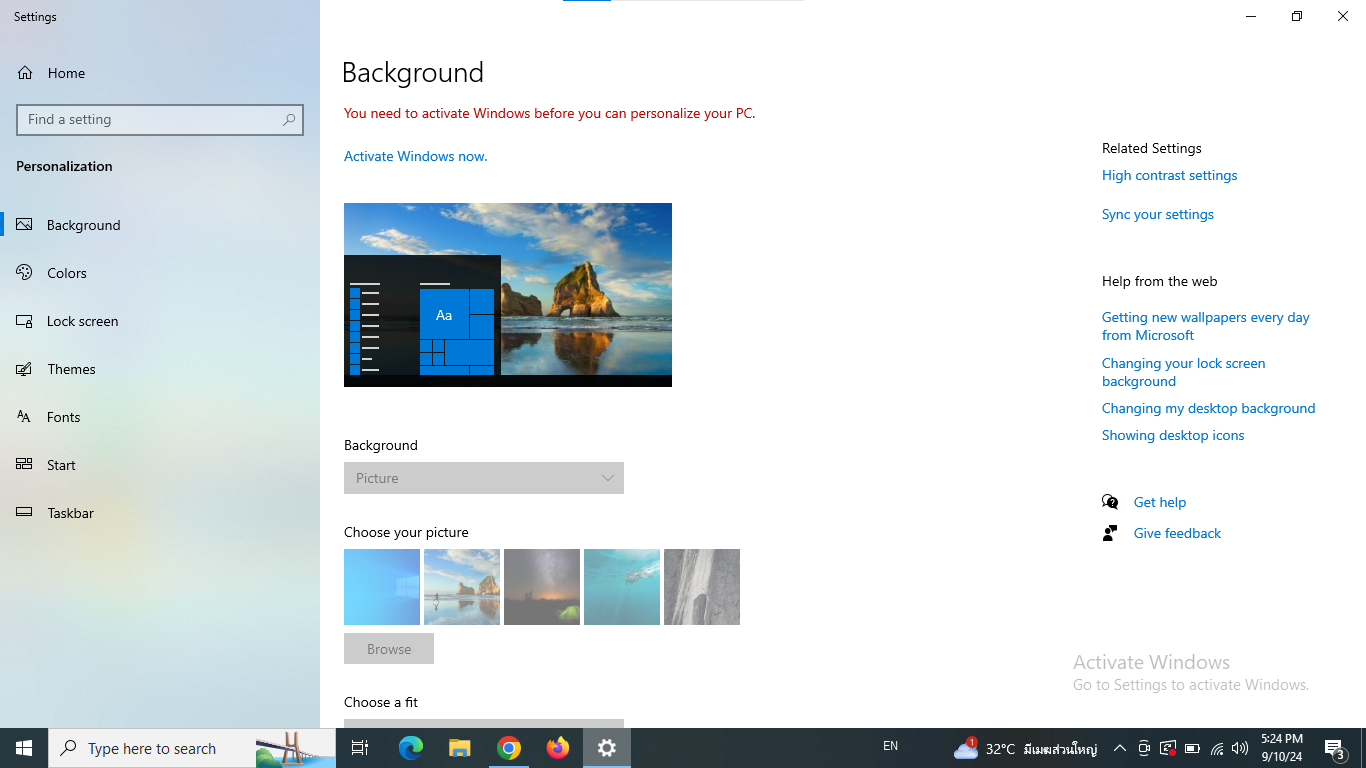Screen dimensions: 1366x768
Task: Click the Give feedback person icon
Action: [x=1110, y=533]
